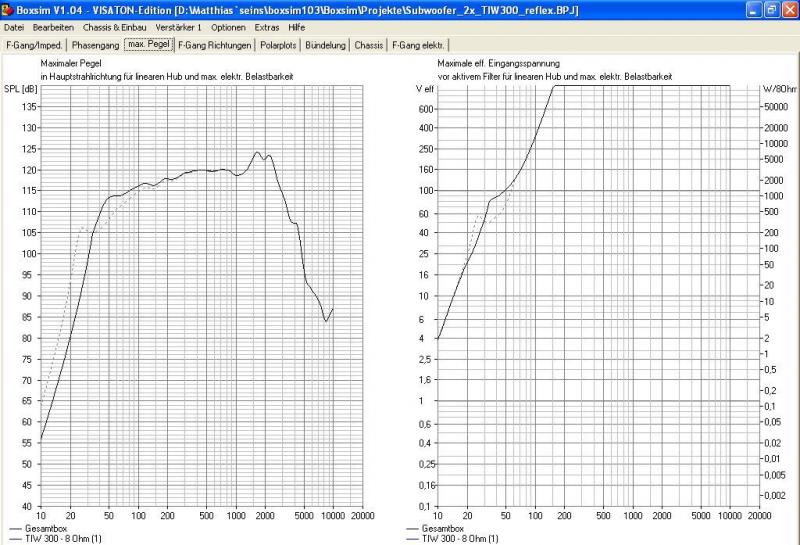Click the V eff axis label
The height and width of the screenshot is (545, 800).
coord(424,89)
